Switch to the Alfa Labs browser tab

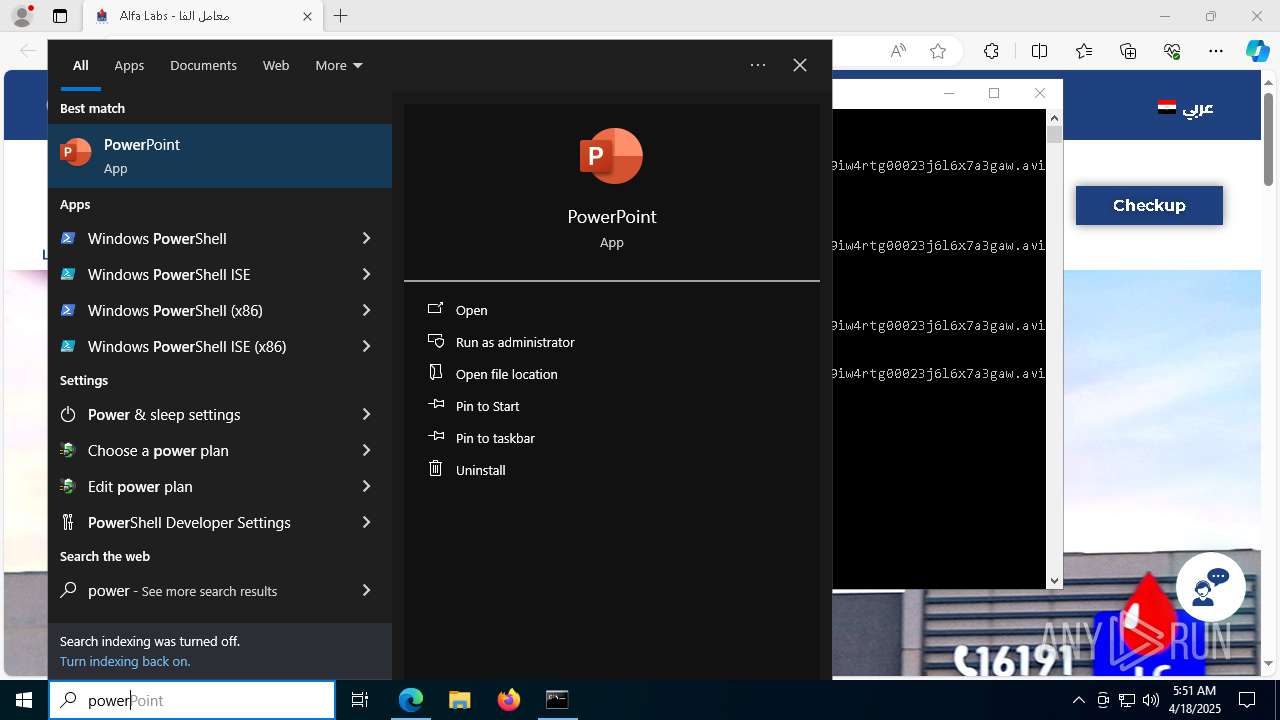[x=203, y=16]
